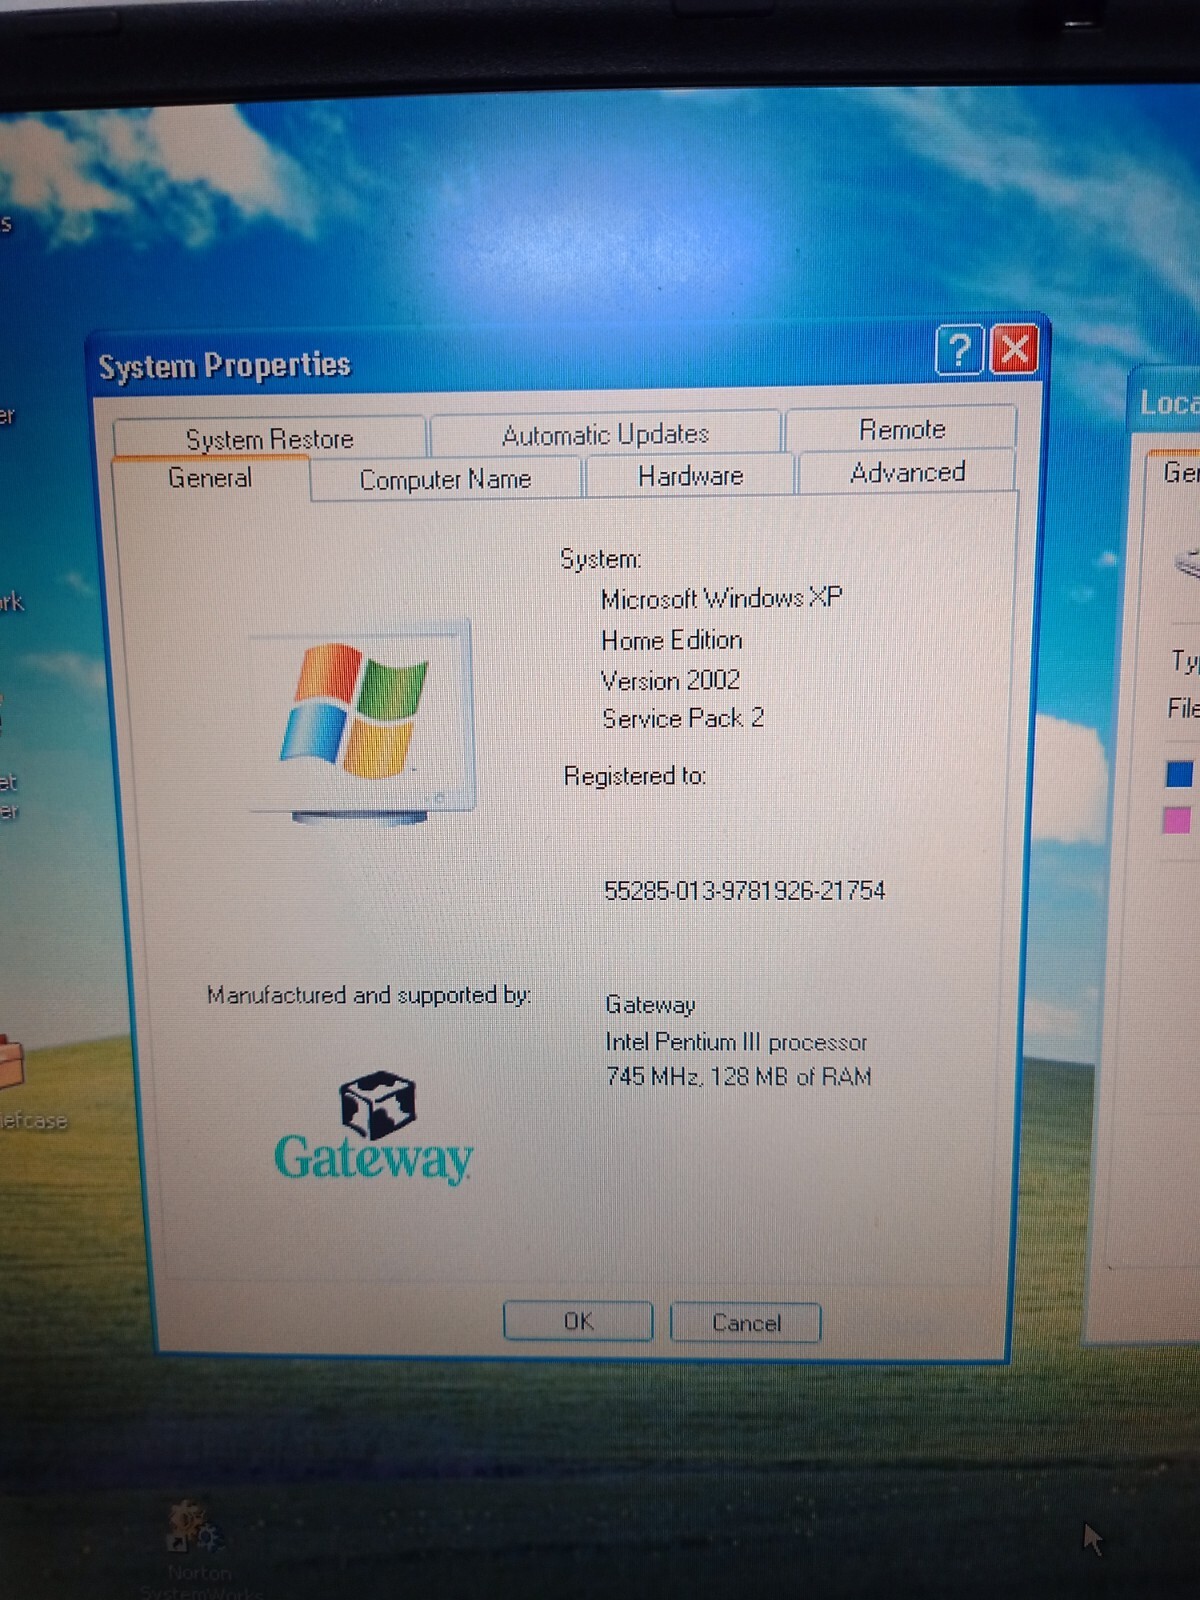The image size is (1200, 1600).
Task: Select the General tab
Action: pos(210,478)
